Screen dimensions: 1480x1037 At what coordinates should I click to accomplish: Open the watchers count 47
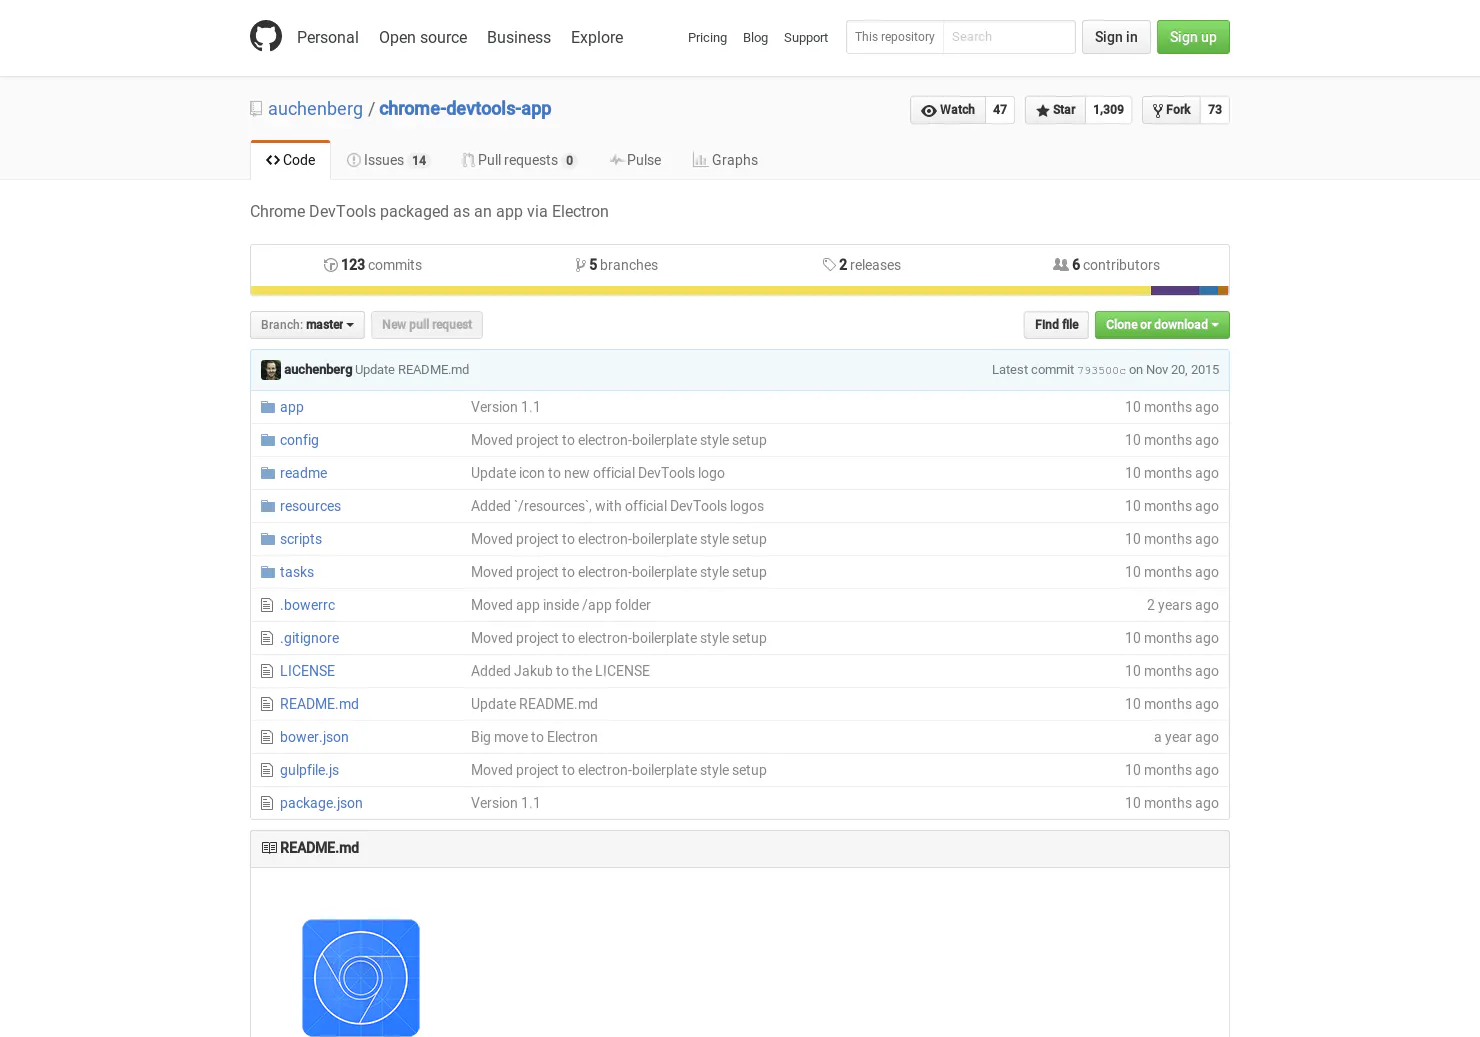tap(1000, 110)
